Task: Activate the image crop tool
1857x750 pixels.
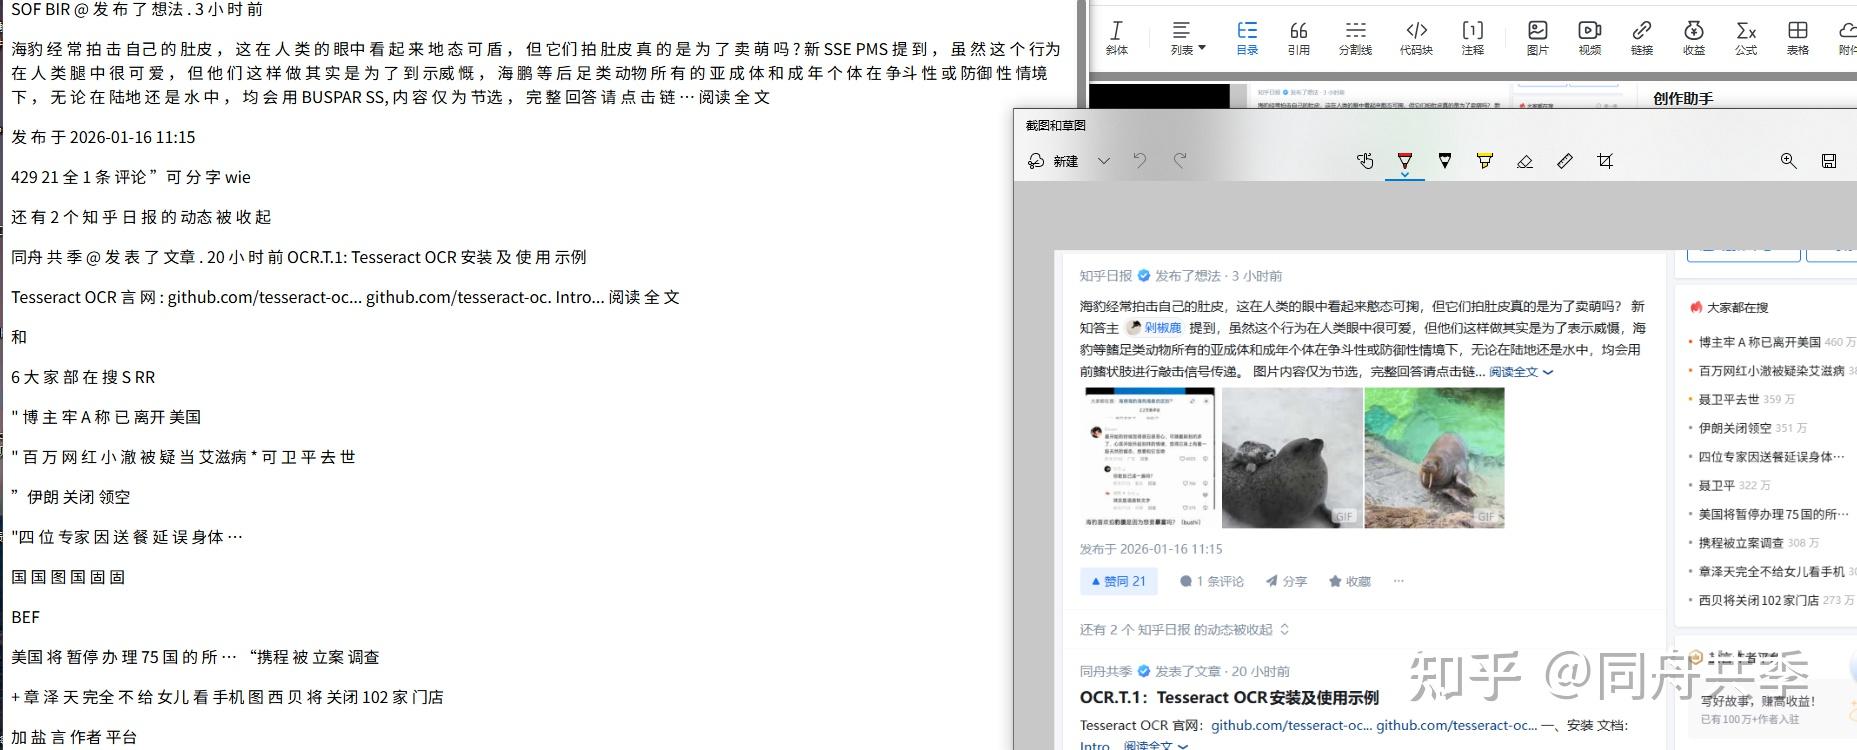Action: [1605, 161]
